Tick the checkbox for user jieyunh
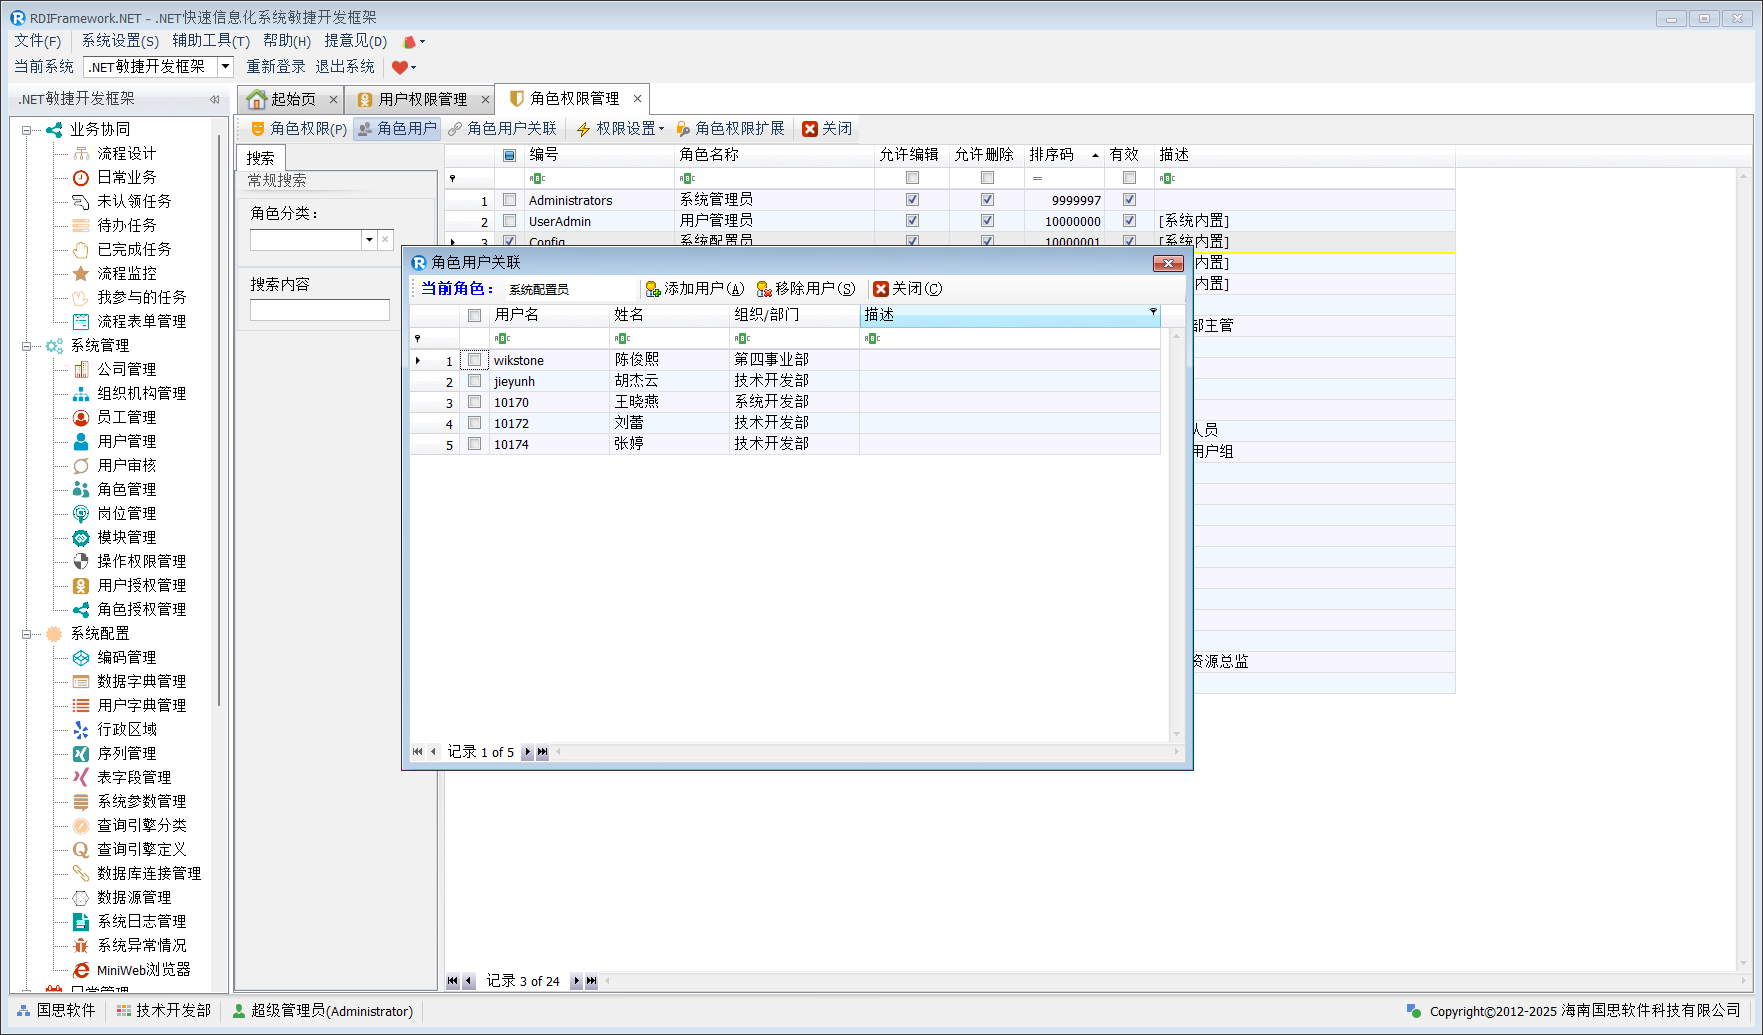The height and width of the screenshot is (1035, 1763). click(x=475, y=381)
